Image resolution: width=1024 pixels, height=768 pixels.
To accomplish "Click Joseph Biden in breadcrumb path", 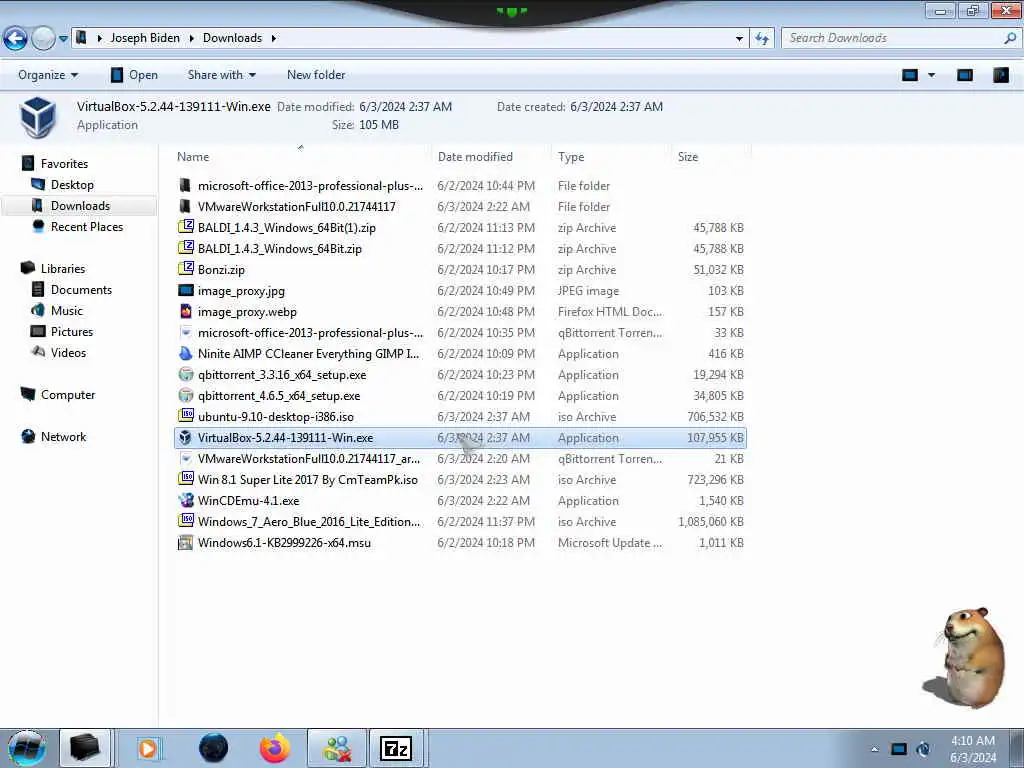I will [x=145, y=38].
